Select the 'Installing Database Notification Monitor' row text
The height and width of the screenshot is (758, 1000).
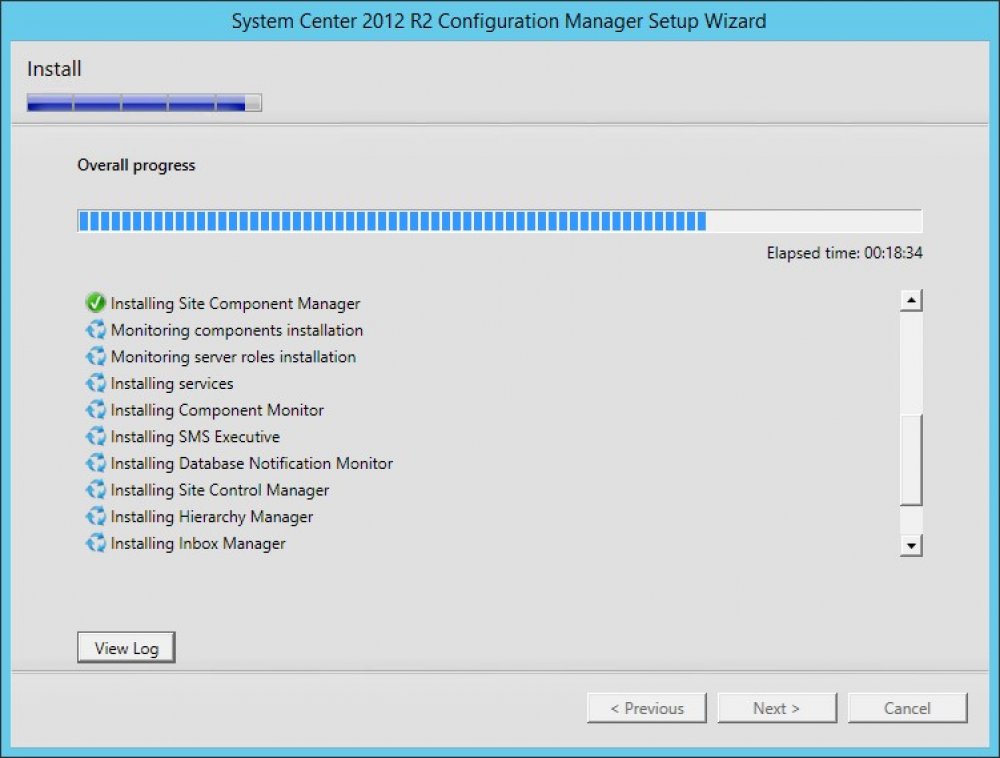(252, 463)
